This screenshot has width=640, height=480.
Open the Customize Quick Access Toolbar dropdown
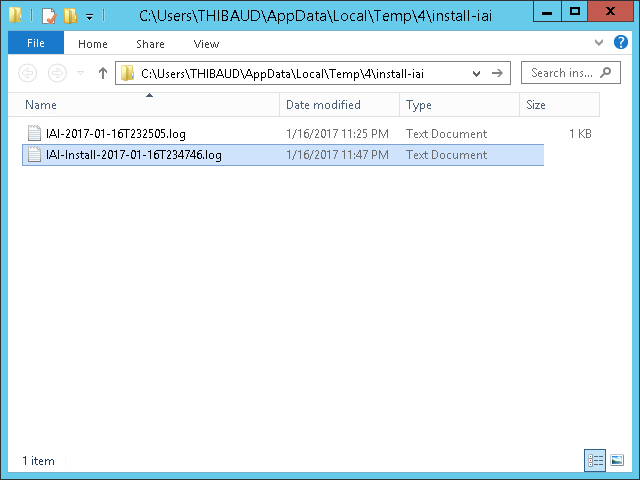coord(89,16)
